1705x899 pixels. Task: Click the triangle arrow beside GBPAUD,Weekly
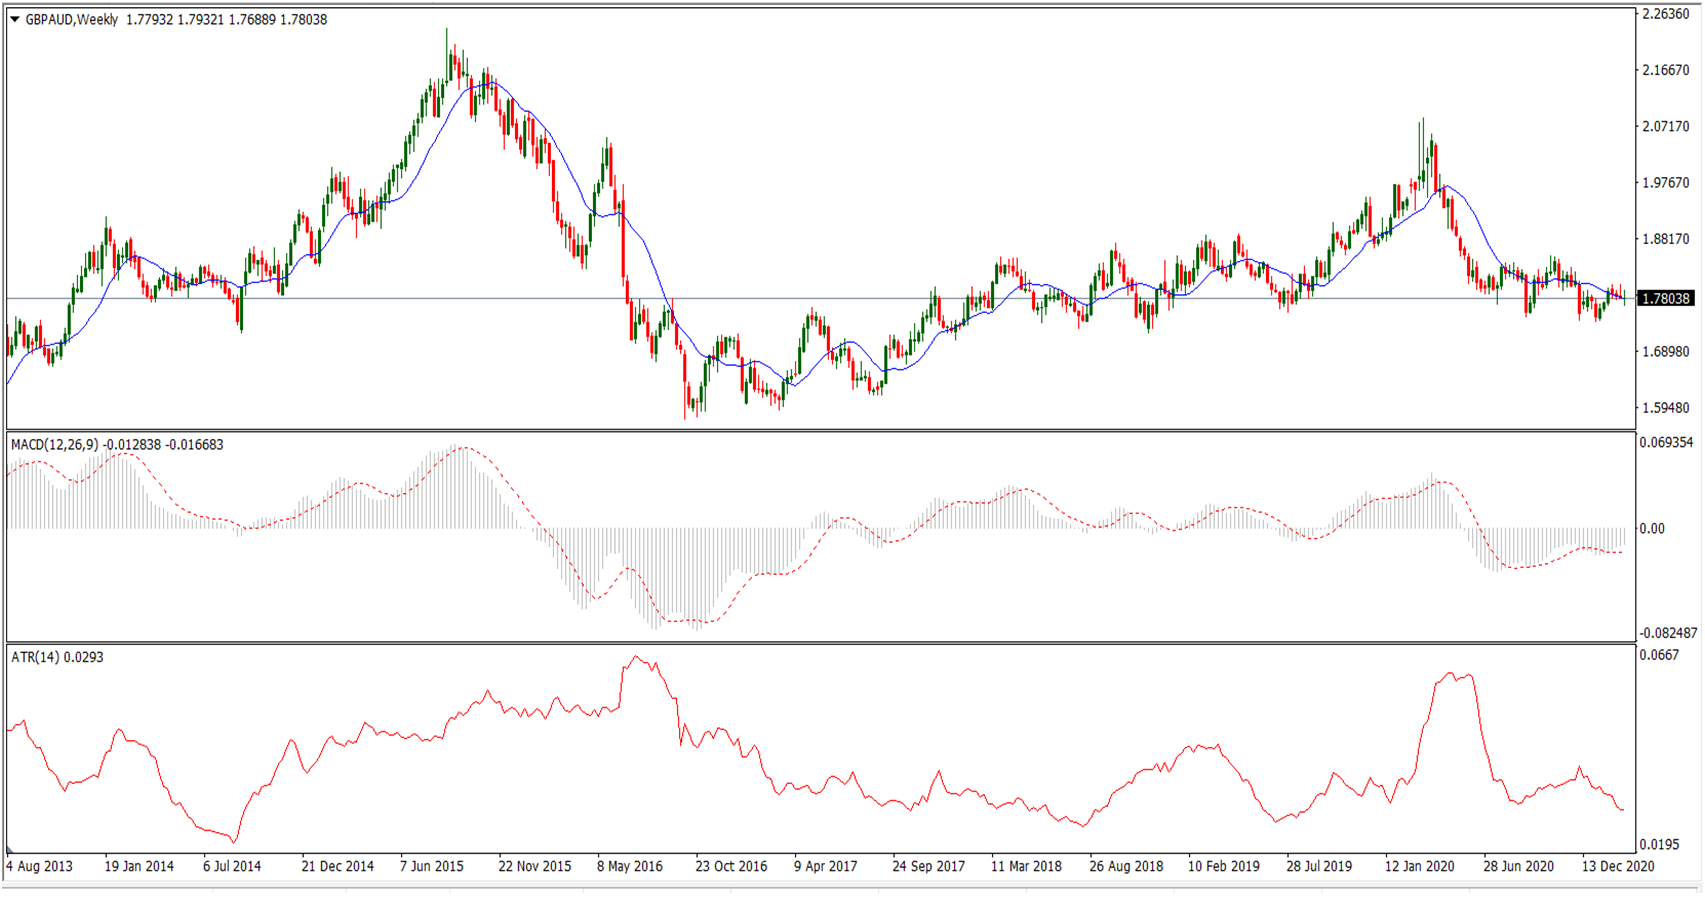(x=15, y=19)
